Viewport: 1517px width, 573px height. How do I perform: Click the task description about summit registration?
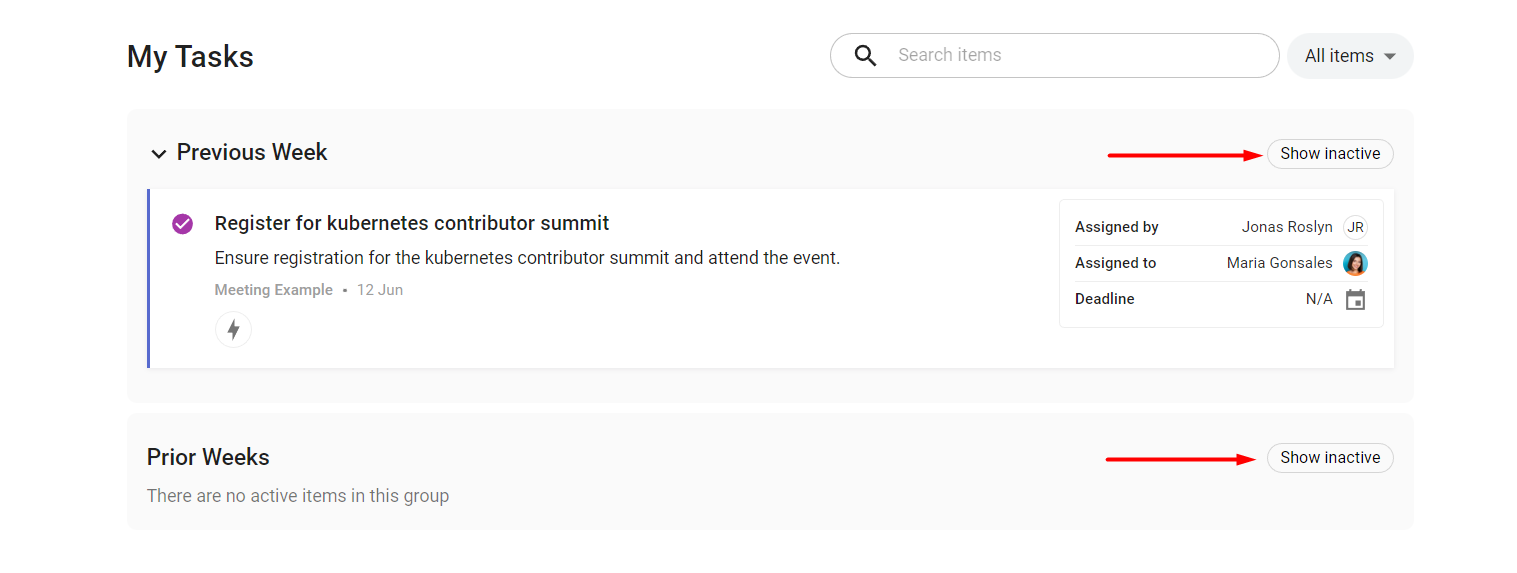coord(527,258)
